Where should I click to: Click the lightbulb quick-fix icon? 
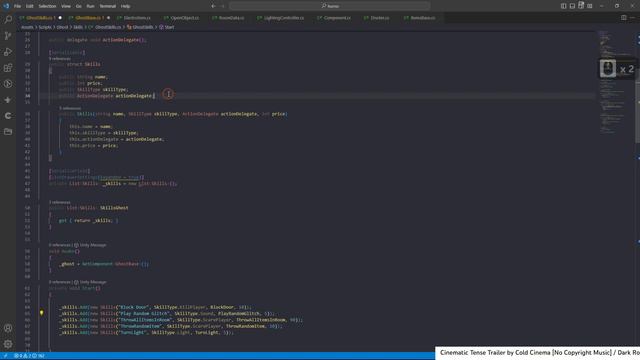pos(41,313)
